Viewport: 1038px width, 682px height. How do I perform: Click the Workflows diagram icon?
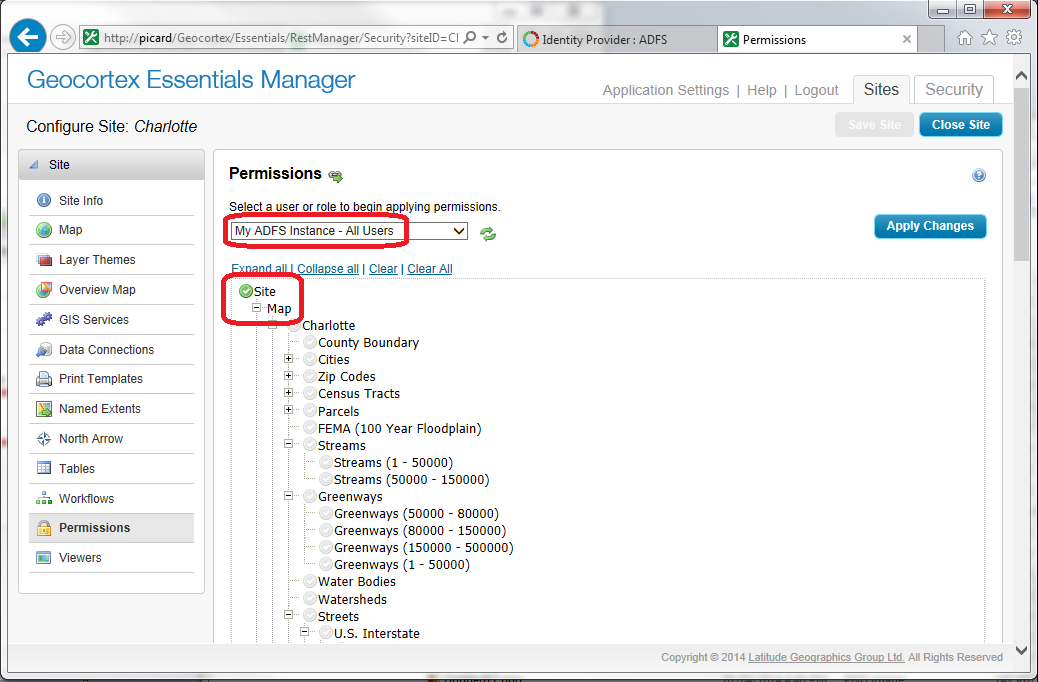coord(44,498)
